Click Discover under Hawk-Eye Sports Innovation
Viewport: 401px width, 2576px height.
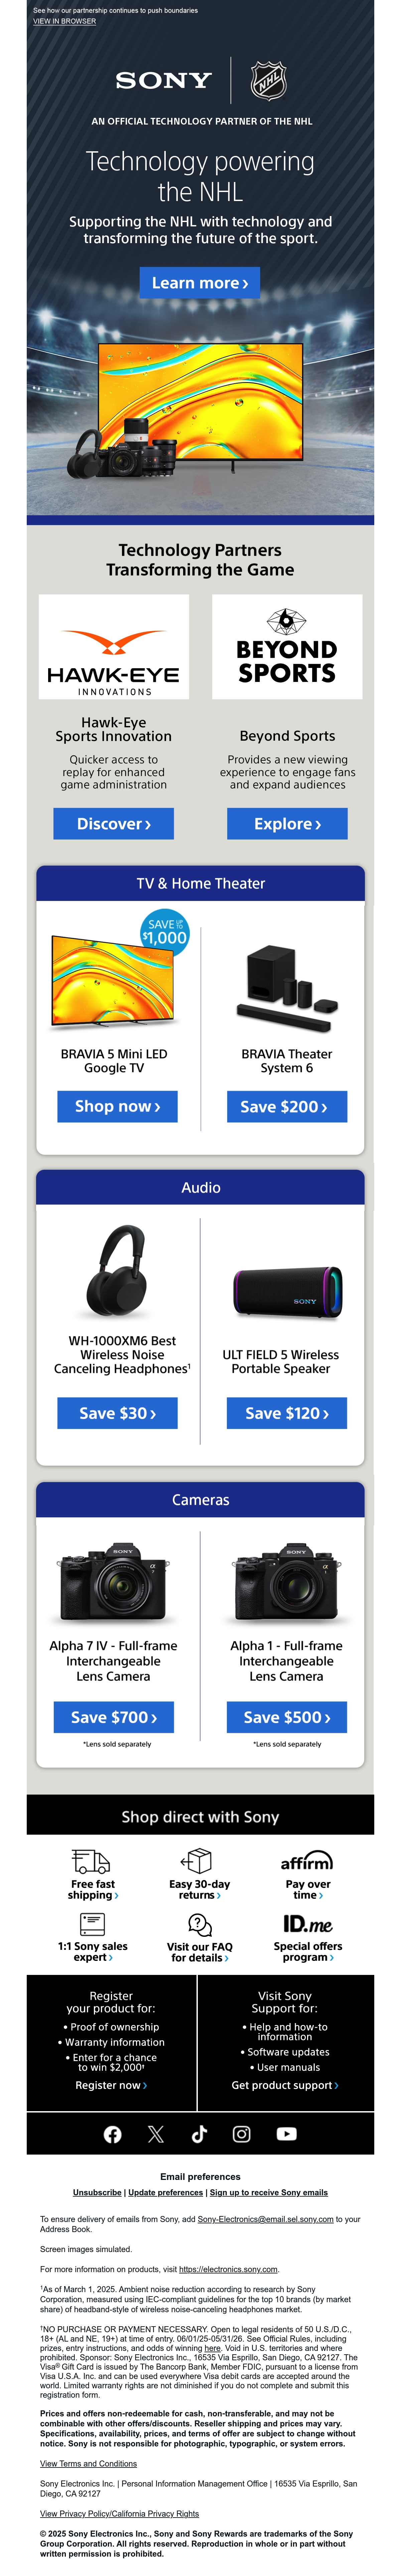[x=114, y=824]
